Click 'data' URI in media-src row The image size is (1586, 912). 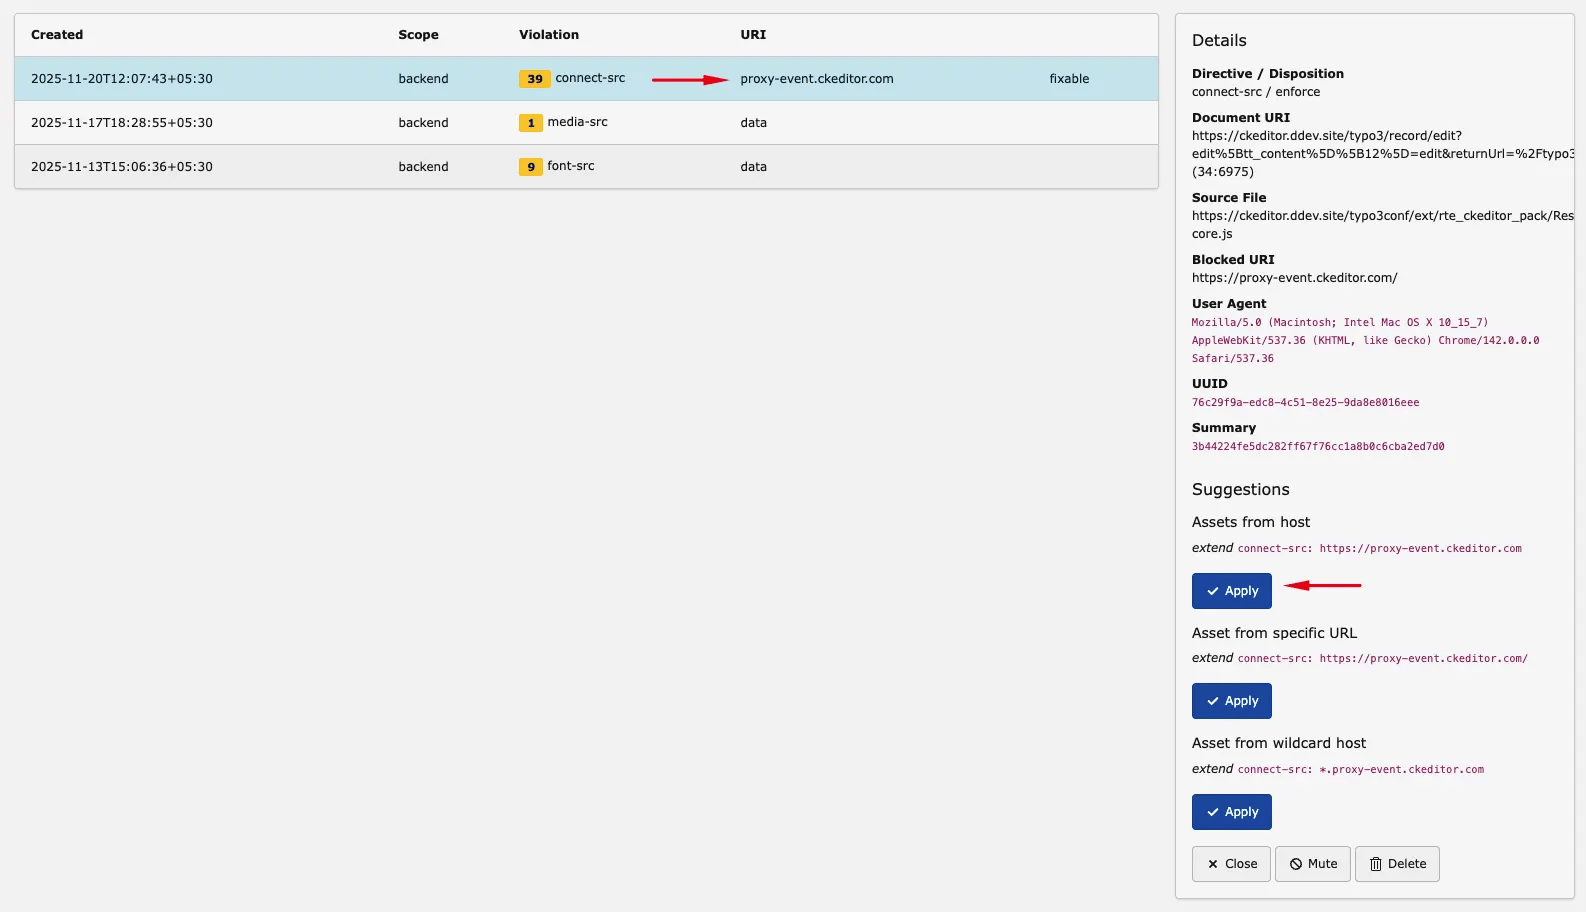coord(753,123)
